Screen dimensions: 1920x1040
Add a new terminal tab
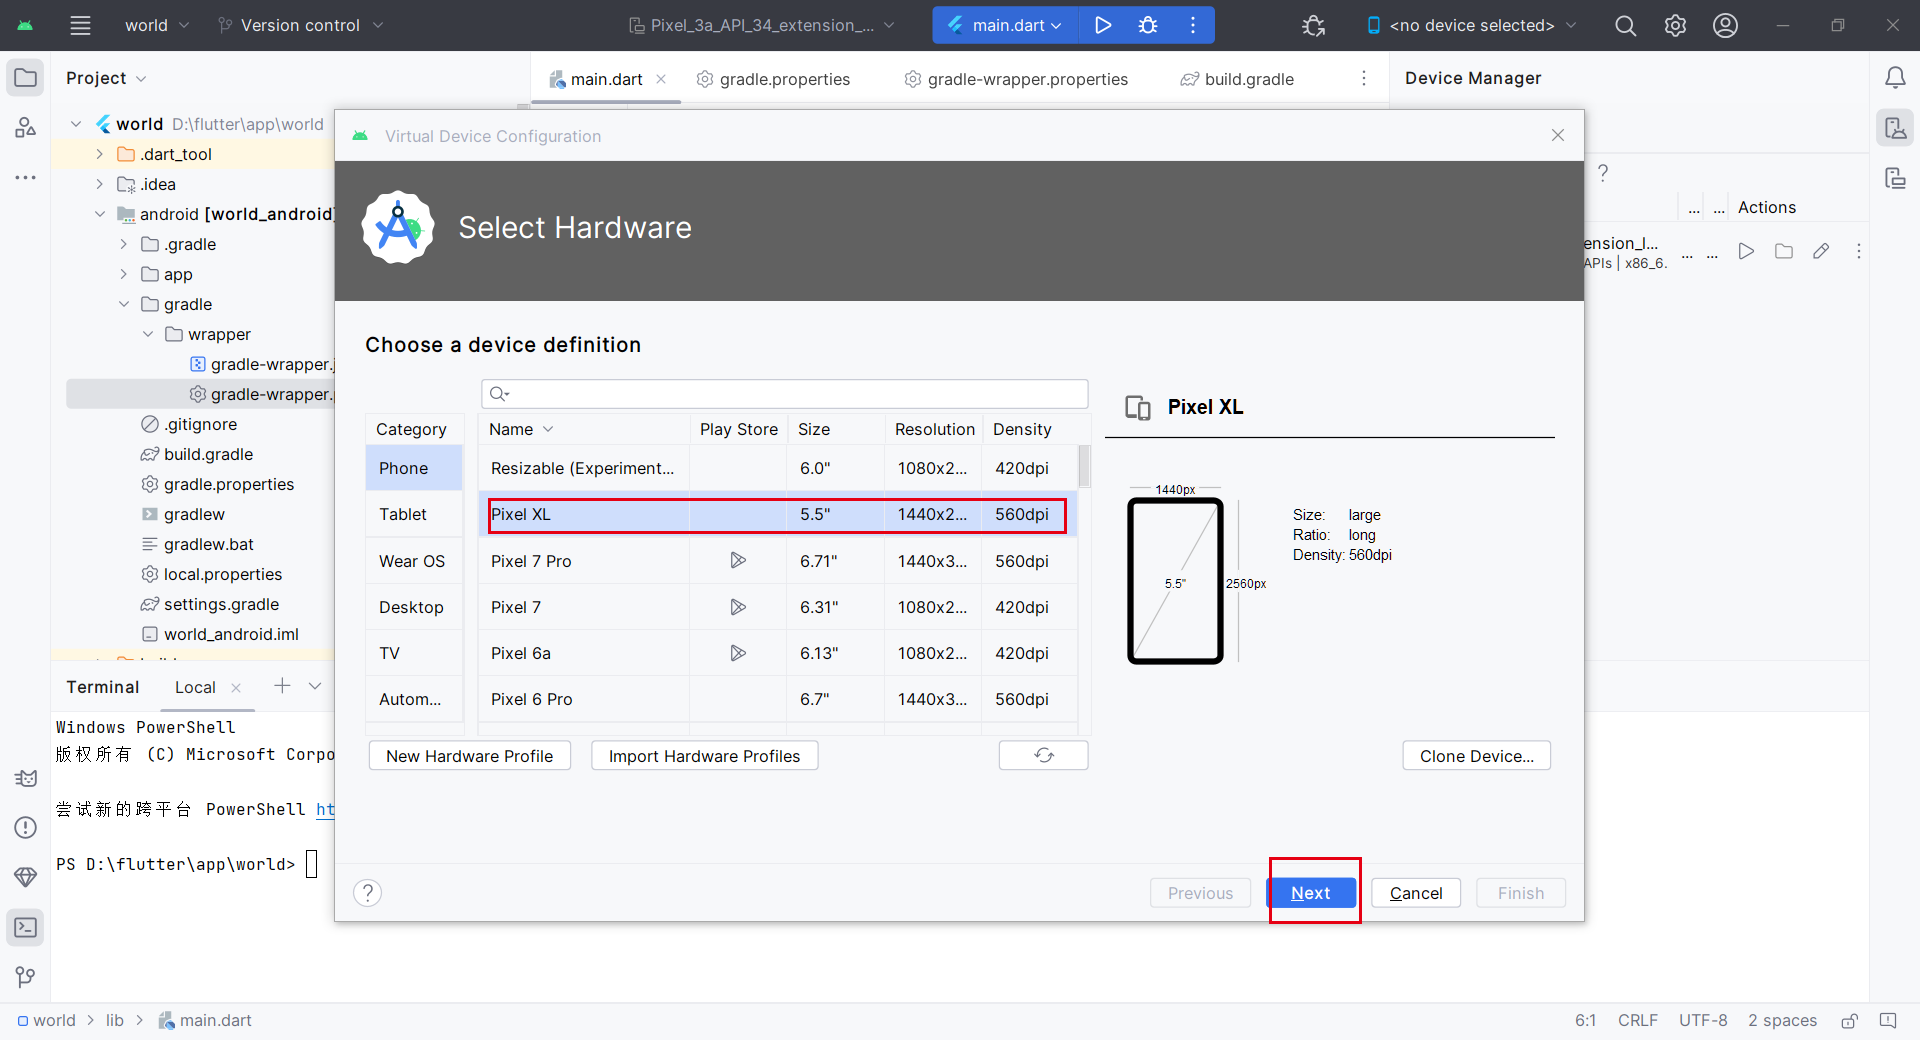tap(282, 686)
